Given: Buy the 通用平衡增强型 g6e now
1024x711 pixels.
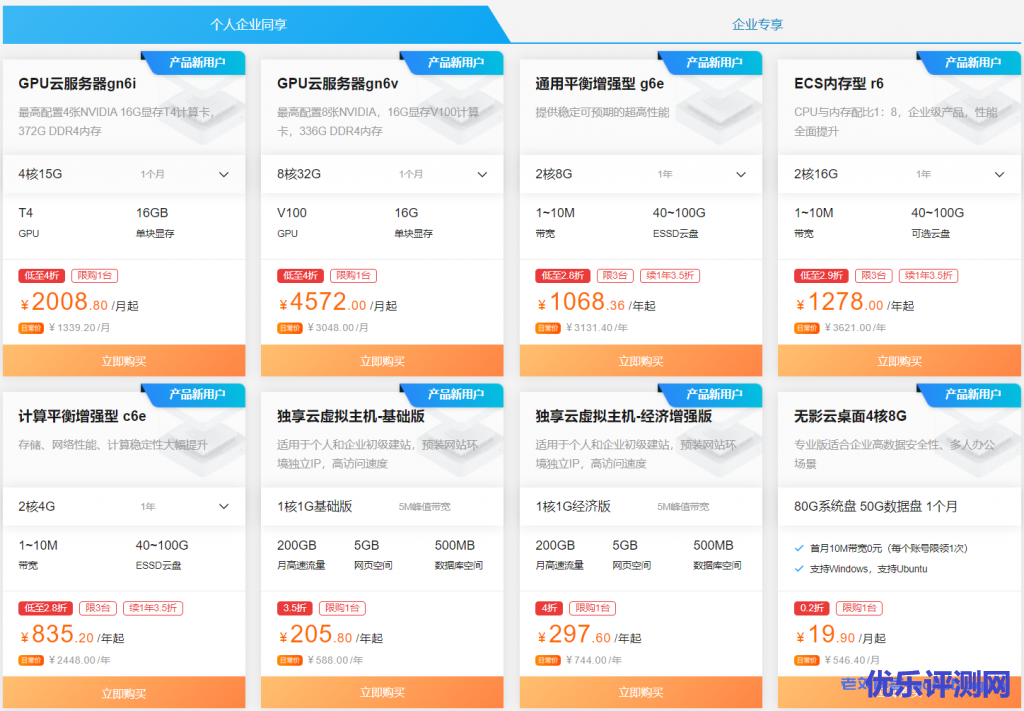Looking at the screenshot, I should (x=641, y=361).
